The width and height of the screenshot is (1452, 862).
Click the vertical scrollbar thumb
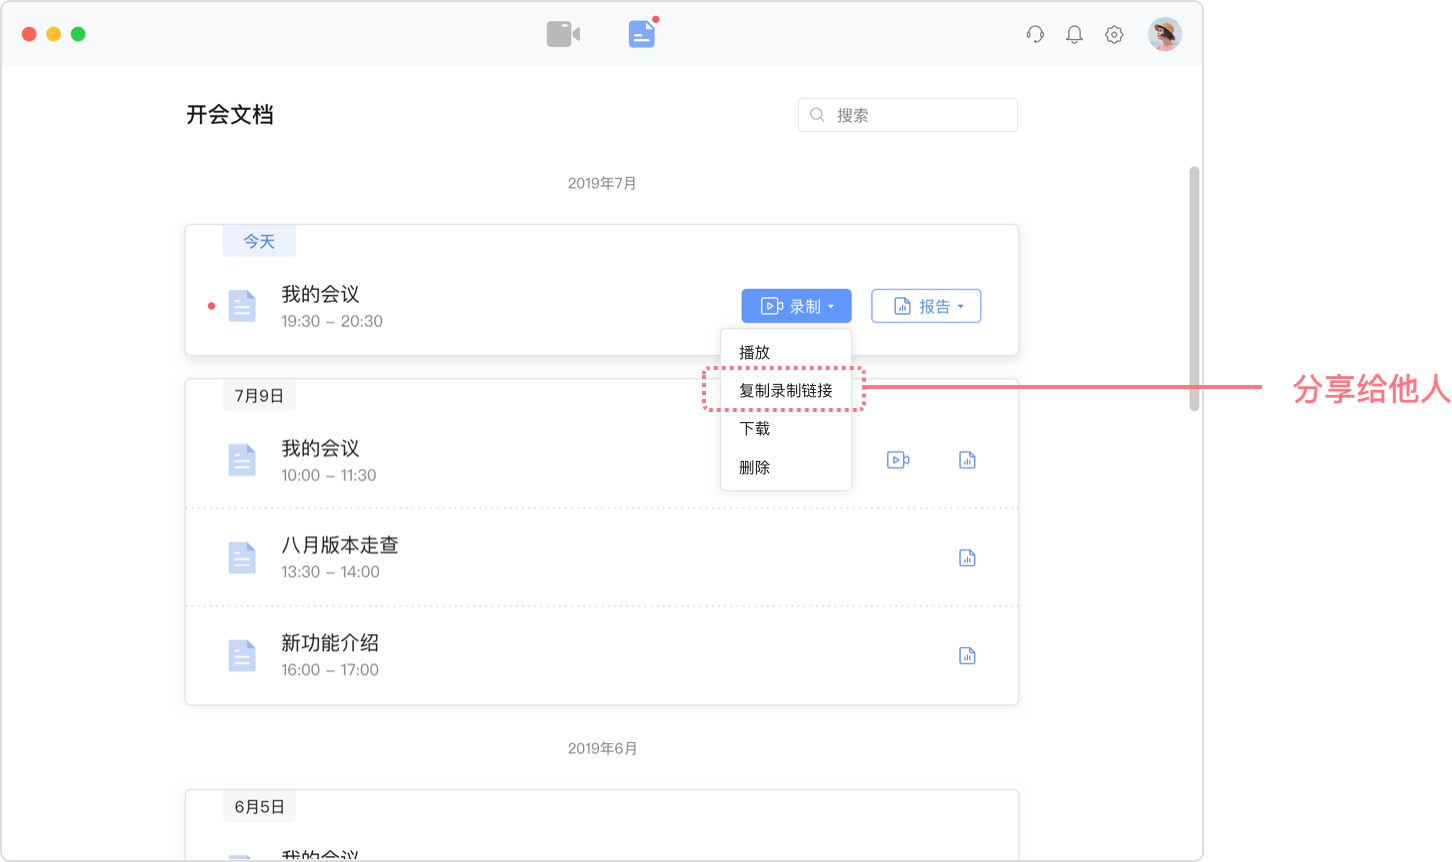pos(1194,288)
